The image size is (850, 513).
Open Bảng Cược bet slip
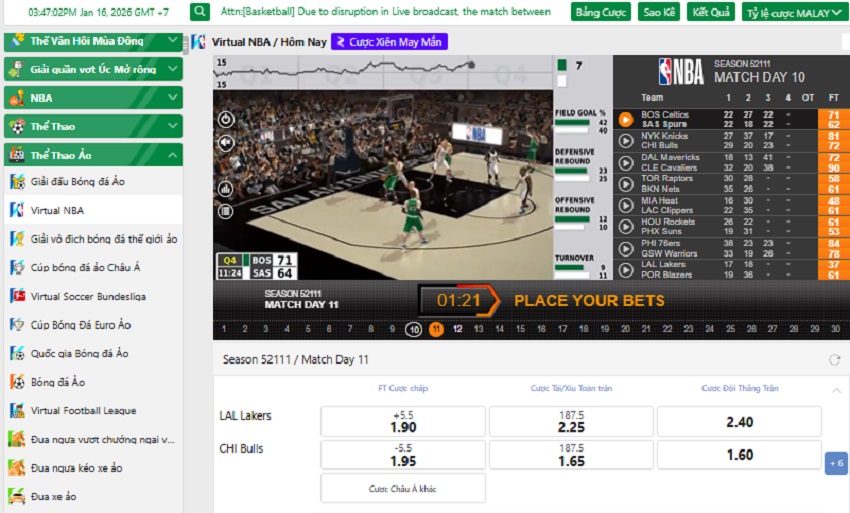(x=601, y=12)
